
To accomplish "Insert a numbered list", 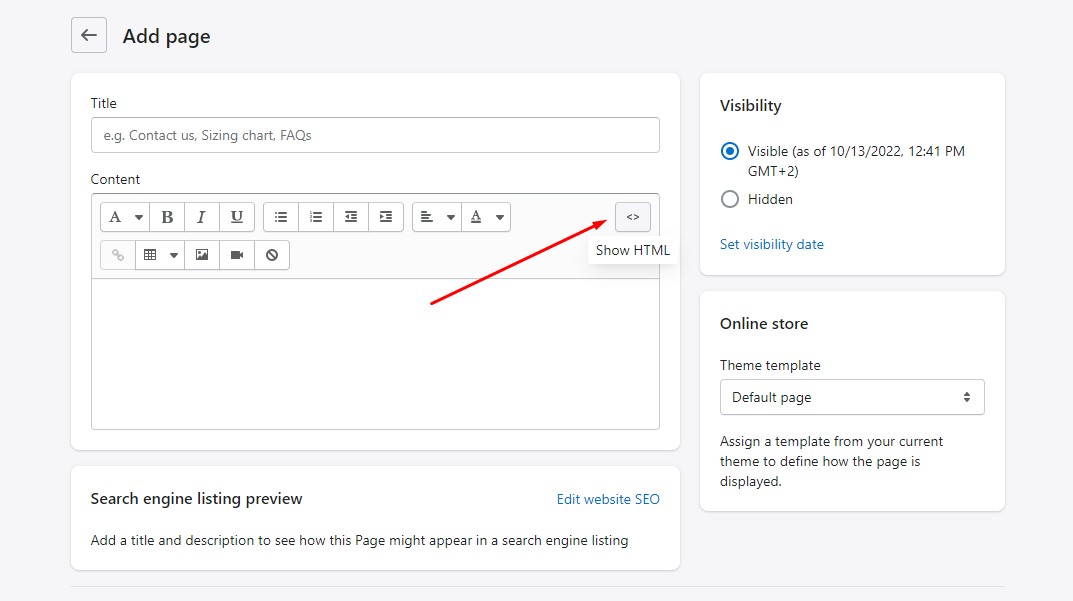I will pos(315,216).
